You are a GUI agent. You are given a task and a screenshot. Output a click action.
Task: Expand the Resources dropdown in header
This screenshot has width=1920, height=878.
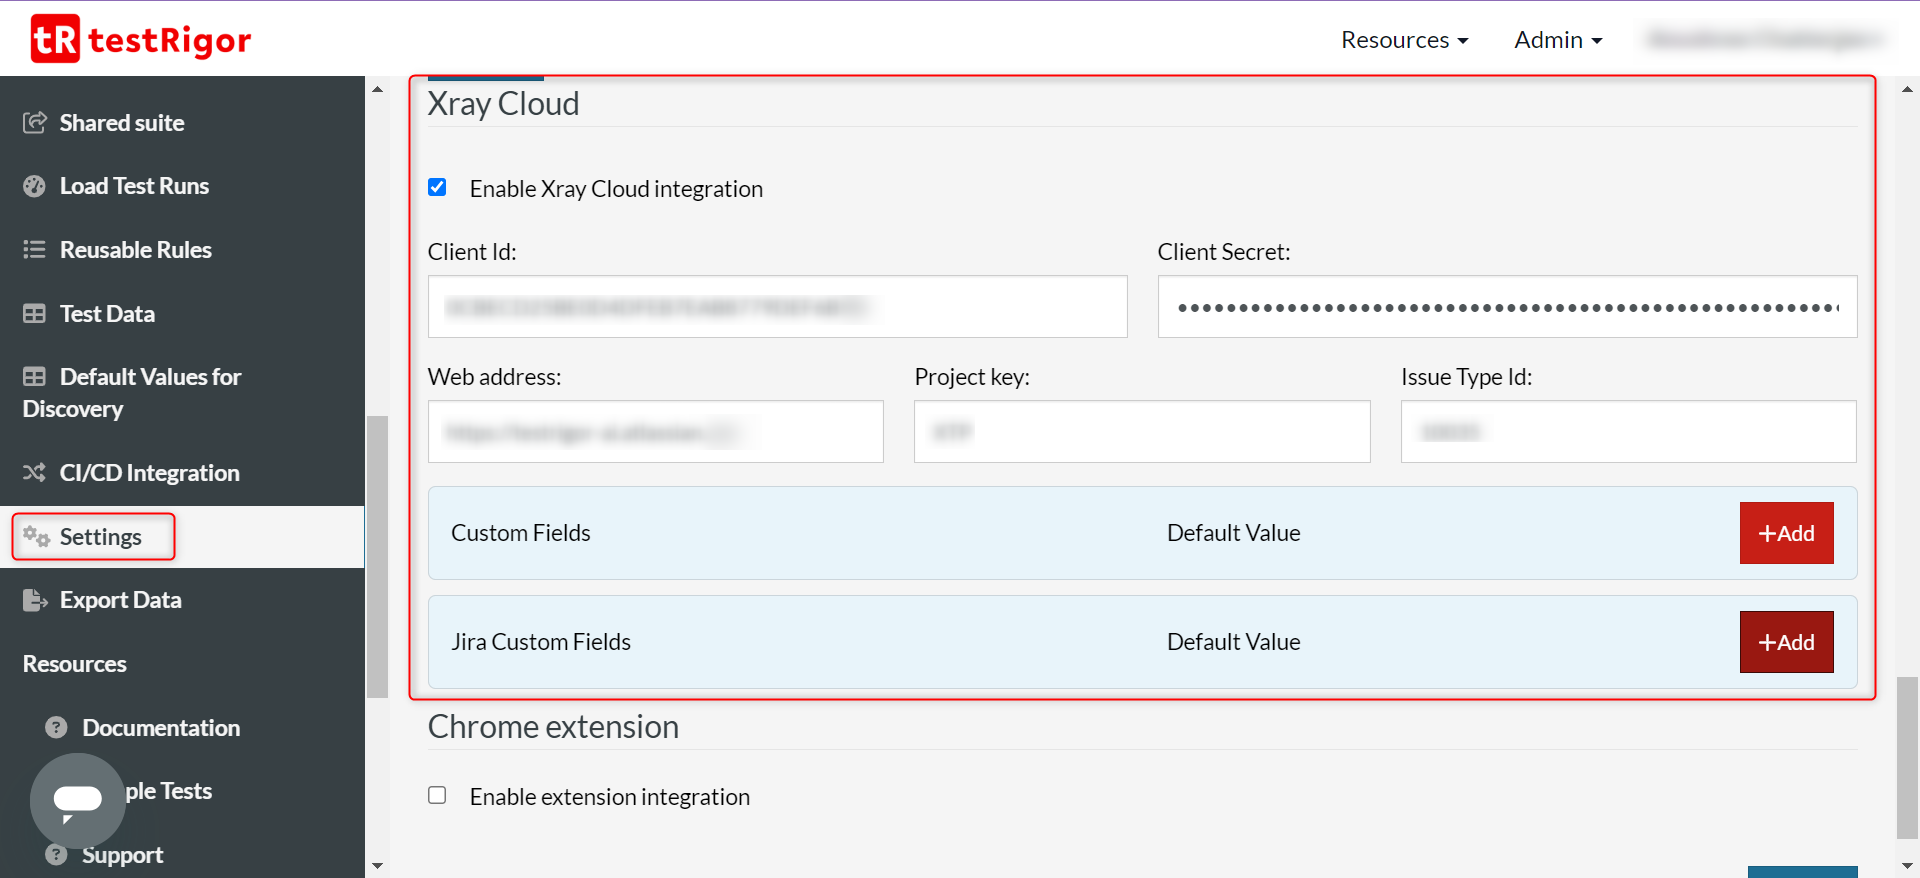pos(1404,40)
